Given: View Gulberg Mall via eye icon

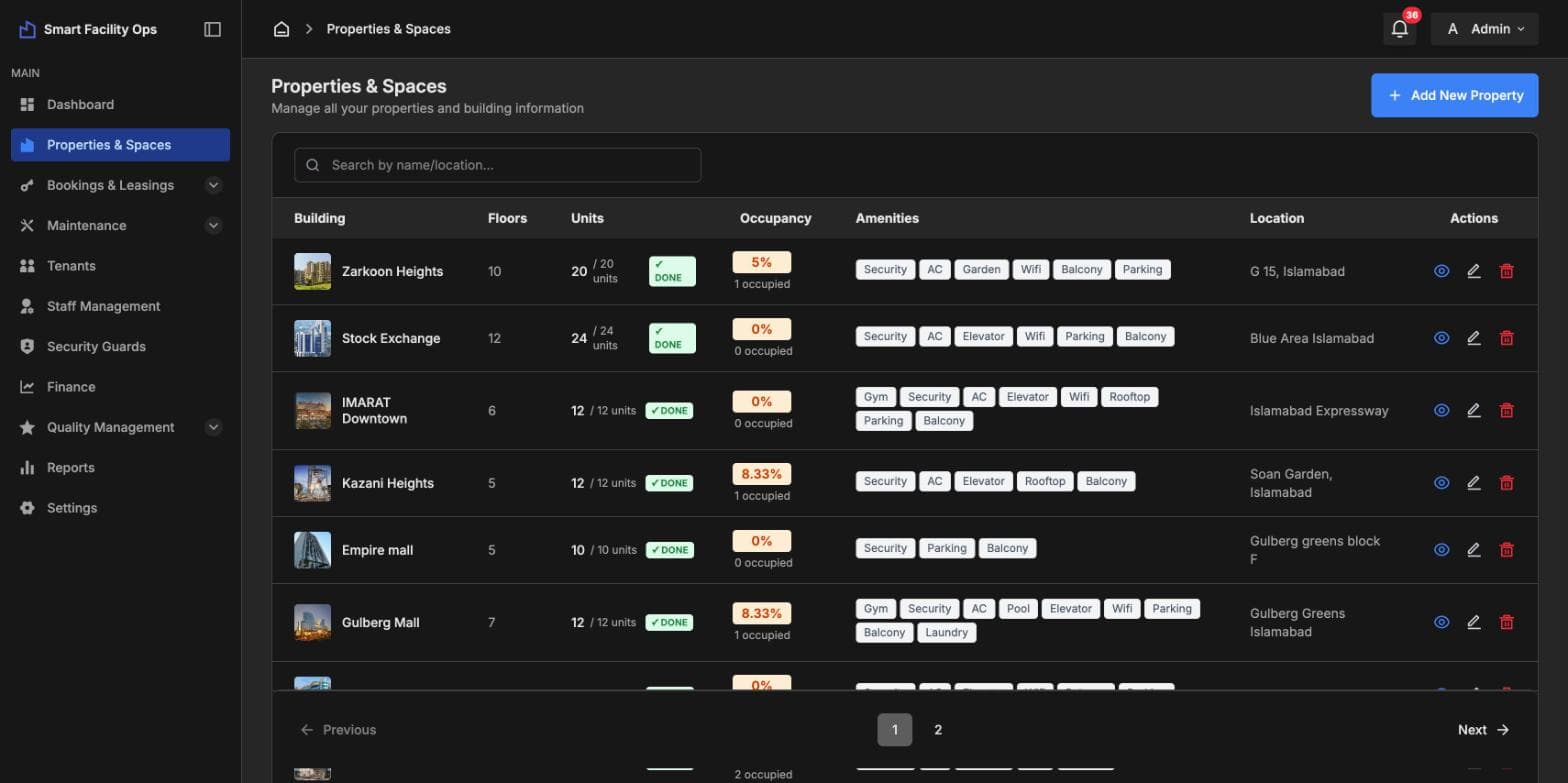Looking at the screenshot, I should (1441, 622).
